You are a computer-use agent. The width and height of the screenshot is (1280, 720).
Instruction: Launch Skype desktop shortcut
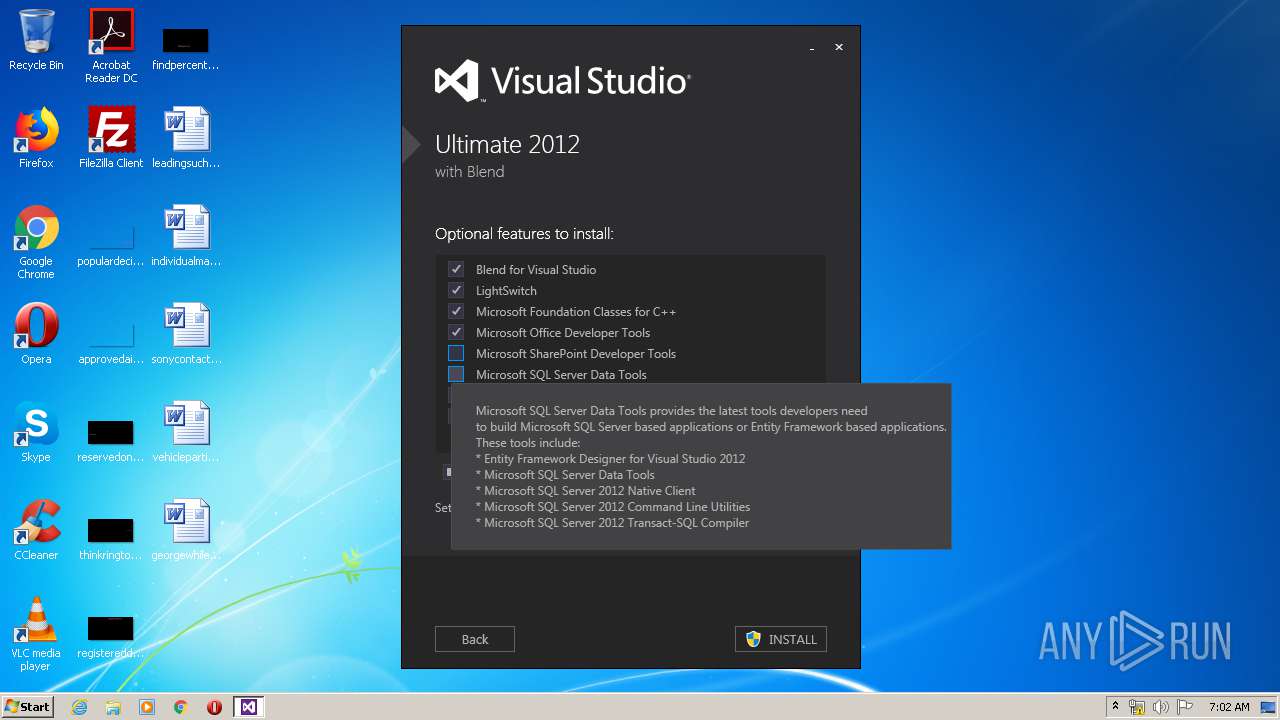(x=36, y=433)
